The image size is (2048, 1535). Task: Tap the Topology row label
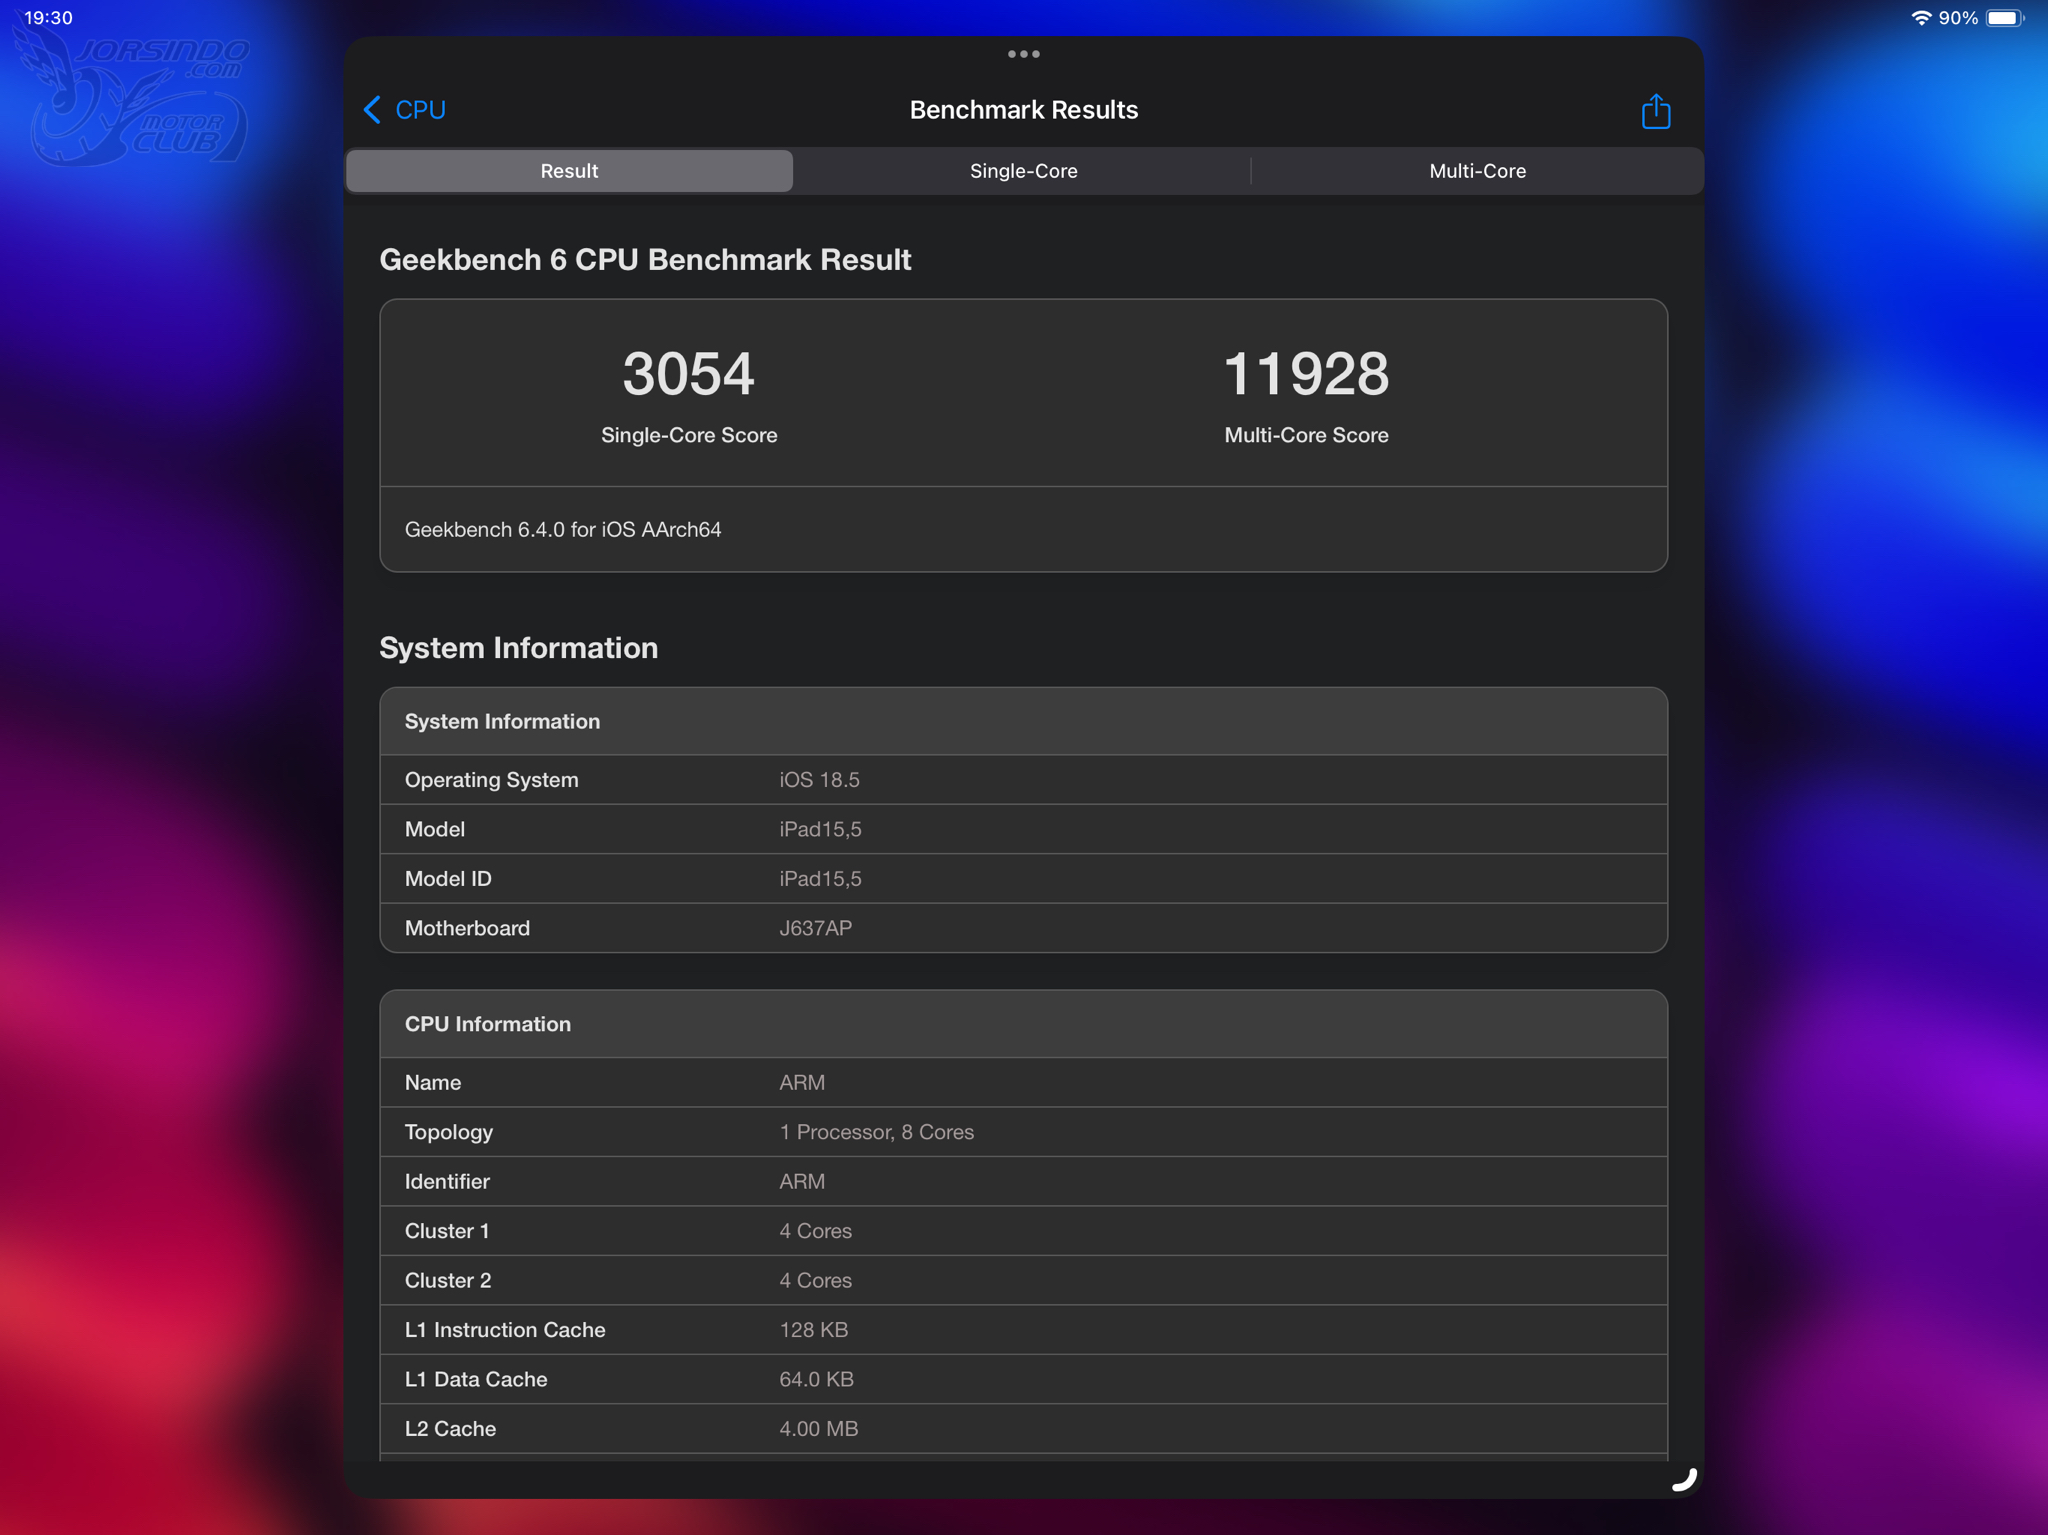coord(448,1132)
